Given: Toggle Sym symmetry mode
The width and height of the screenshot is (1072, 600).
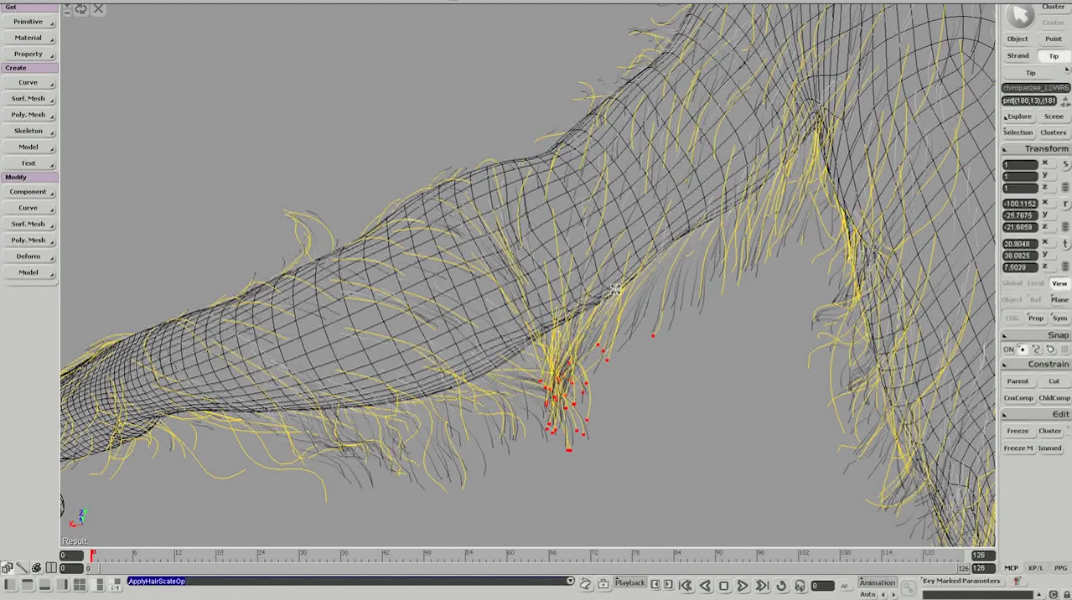Looking at the screenshot, I should (x=1059, y=318).
